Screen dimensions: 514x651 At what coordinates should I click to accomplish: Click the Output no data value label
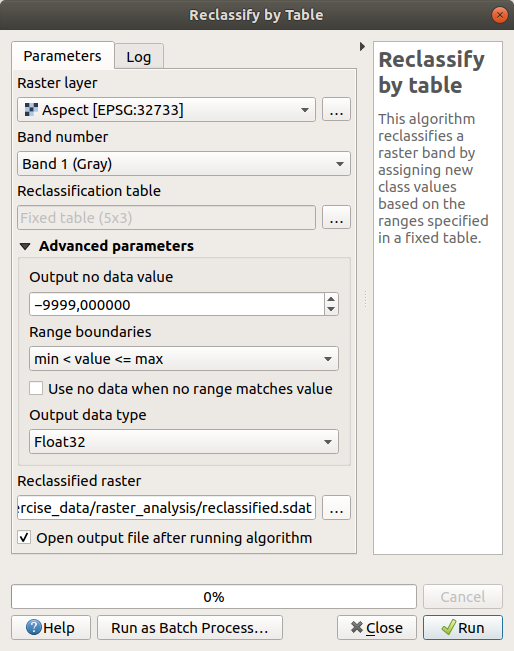click(101, 277)
